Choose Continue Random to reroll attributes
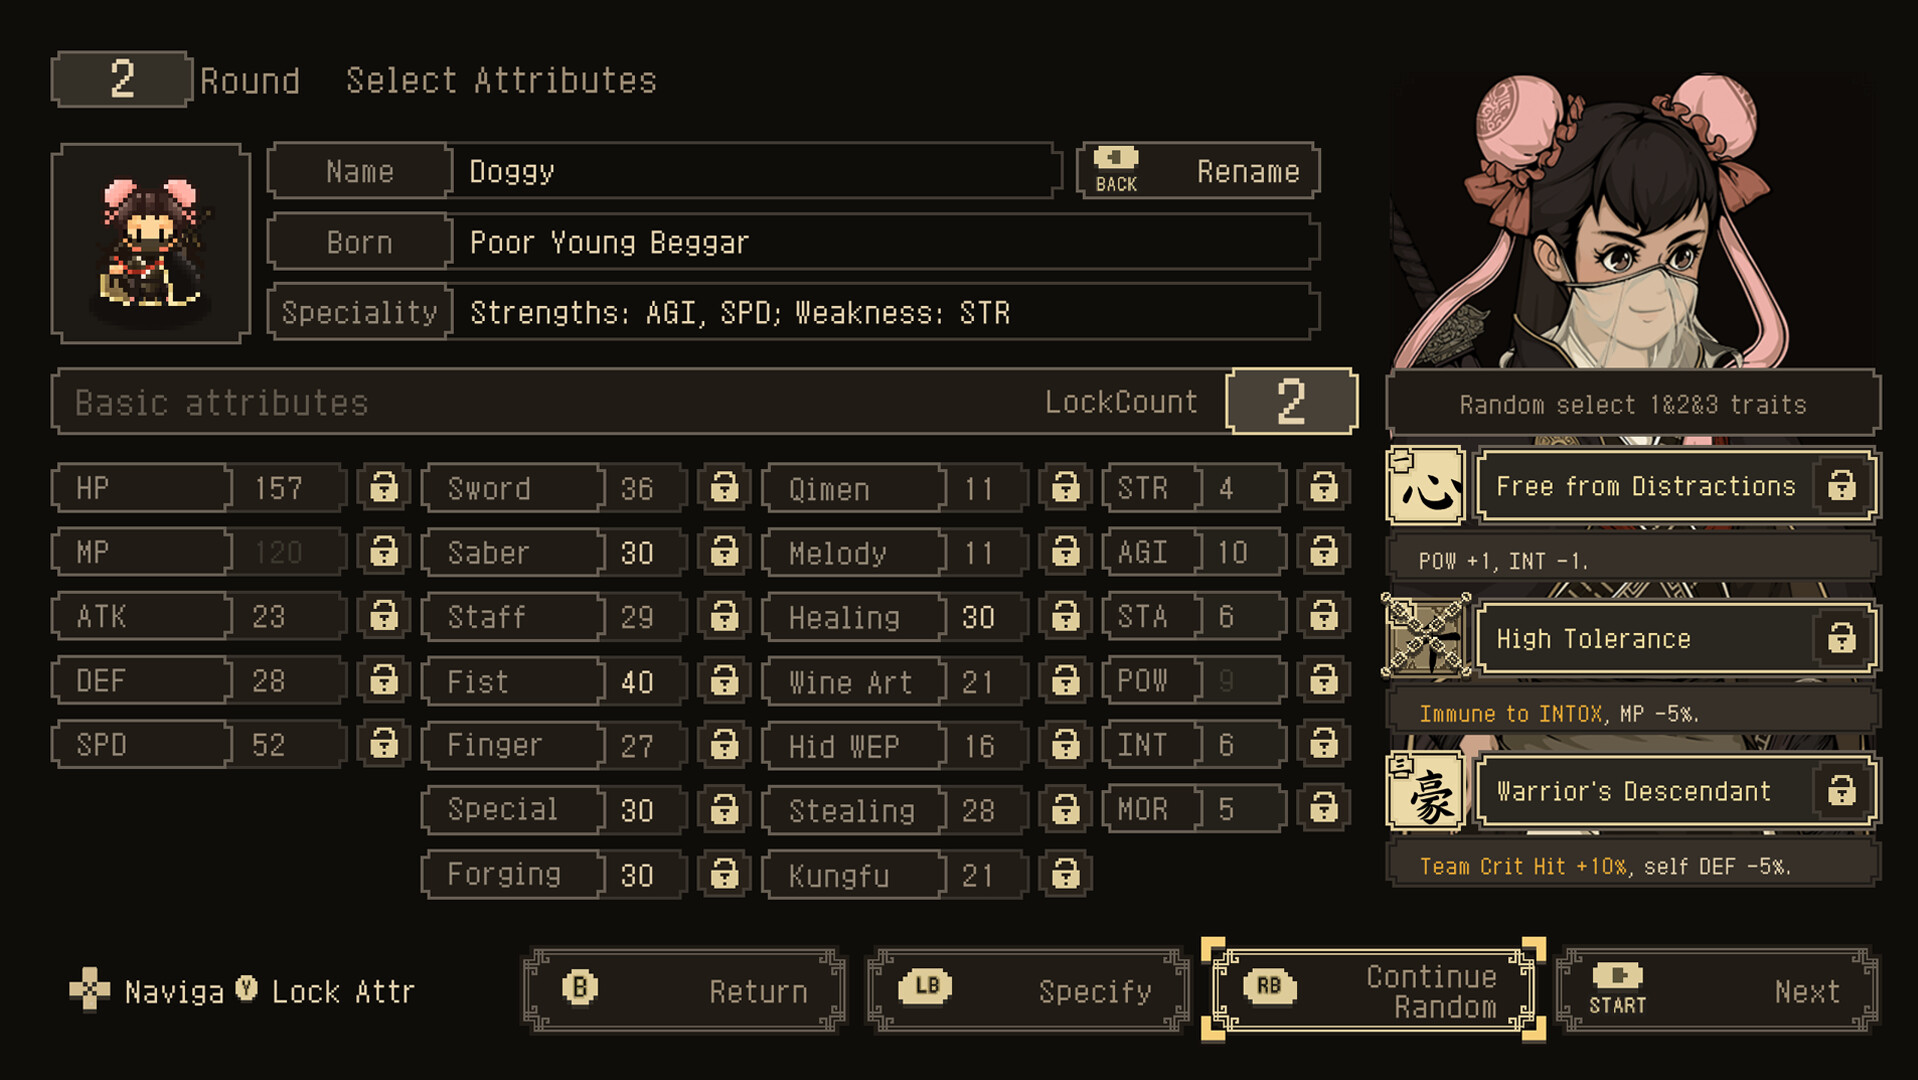1918x1080 pixels. [1373, 991]
